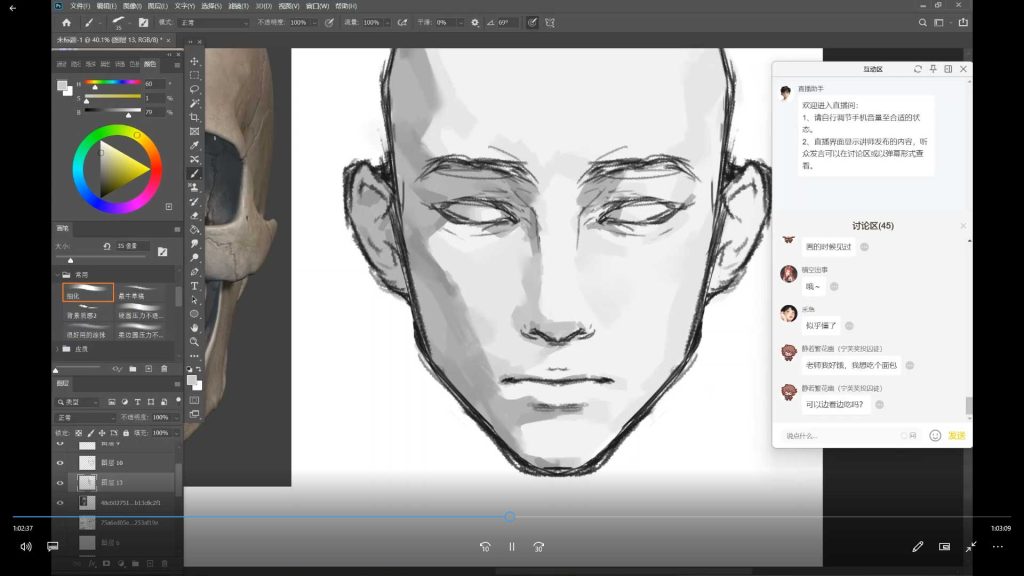Open layer blend mode dropdown

point(84,417)
